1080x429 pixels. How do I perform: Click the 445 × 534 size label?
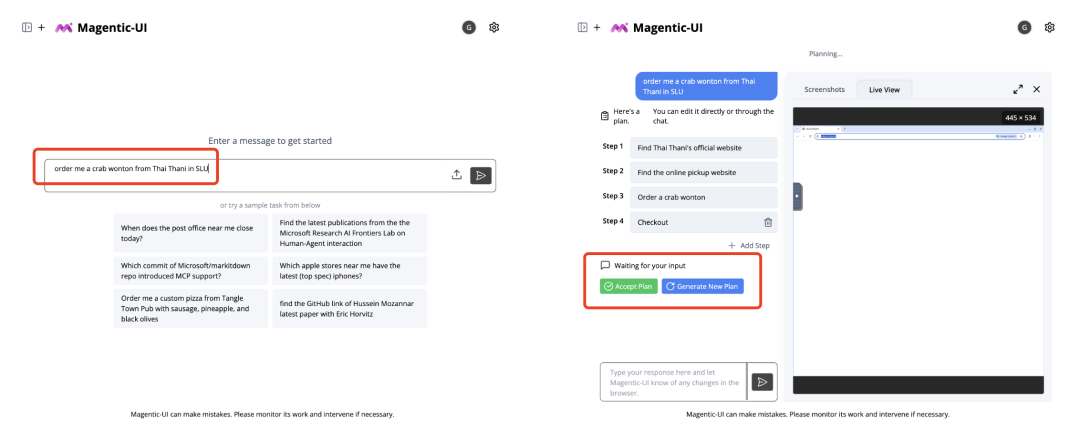point(1020,118)
